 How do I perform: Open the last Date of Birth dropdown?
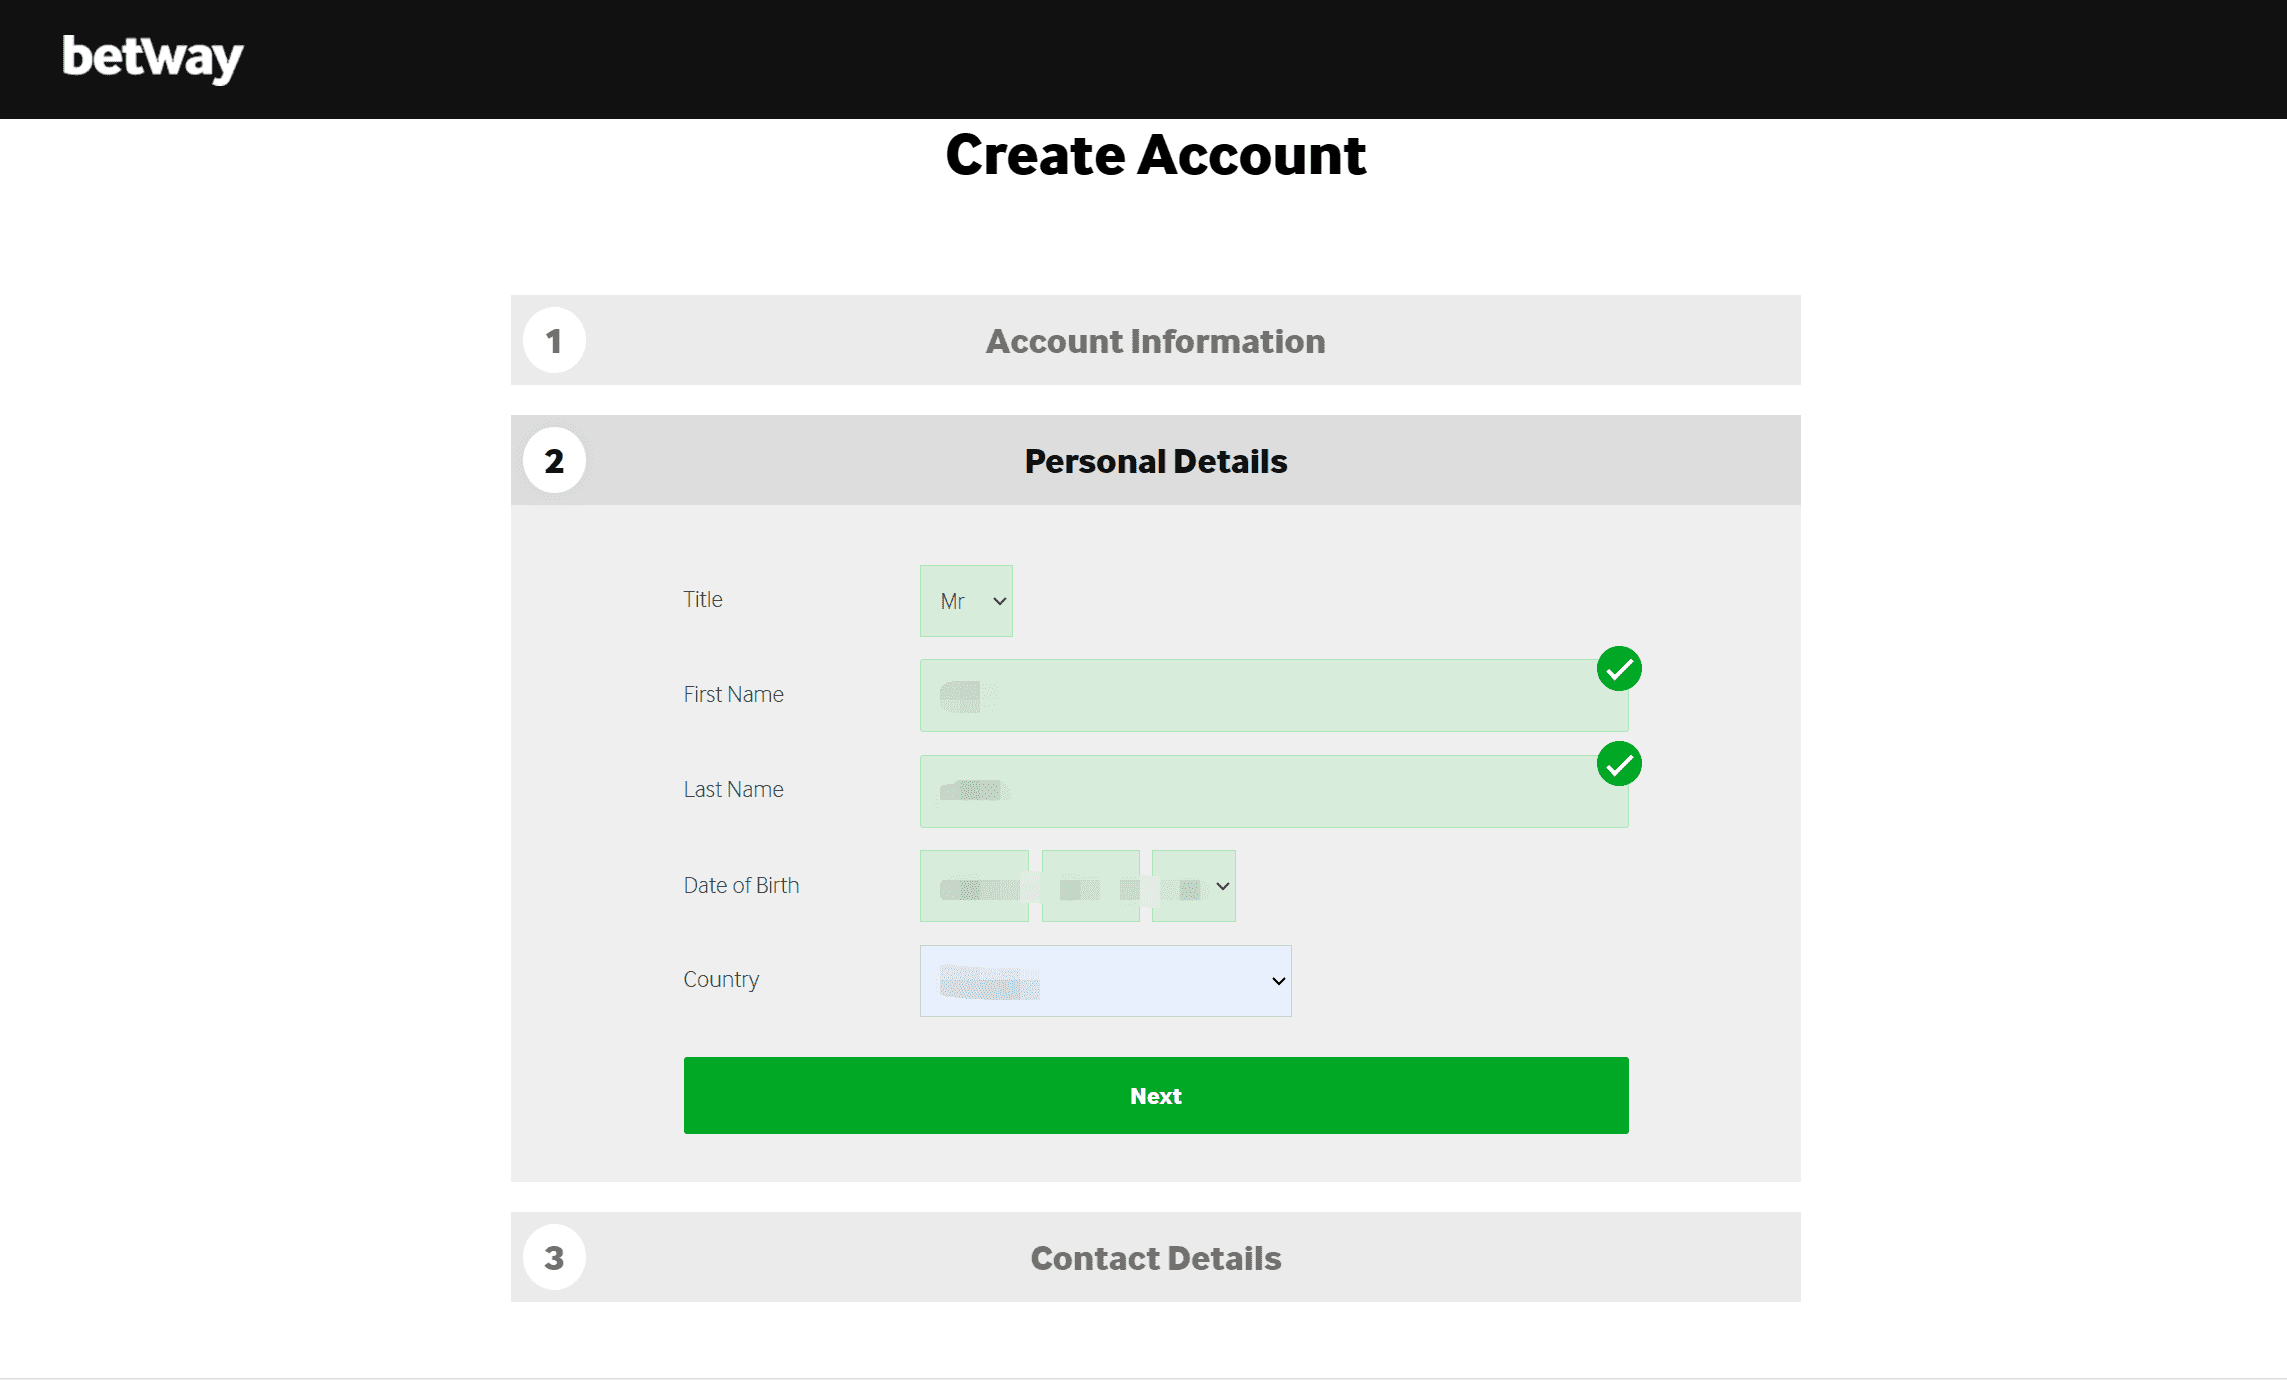pyautogui.click(x=1194, y=886)
